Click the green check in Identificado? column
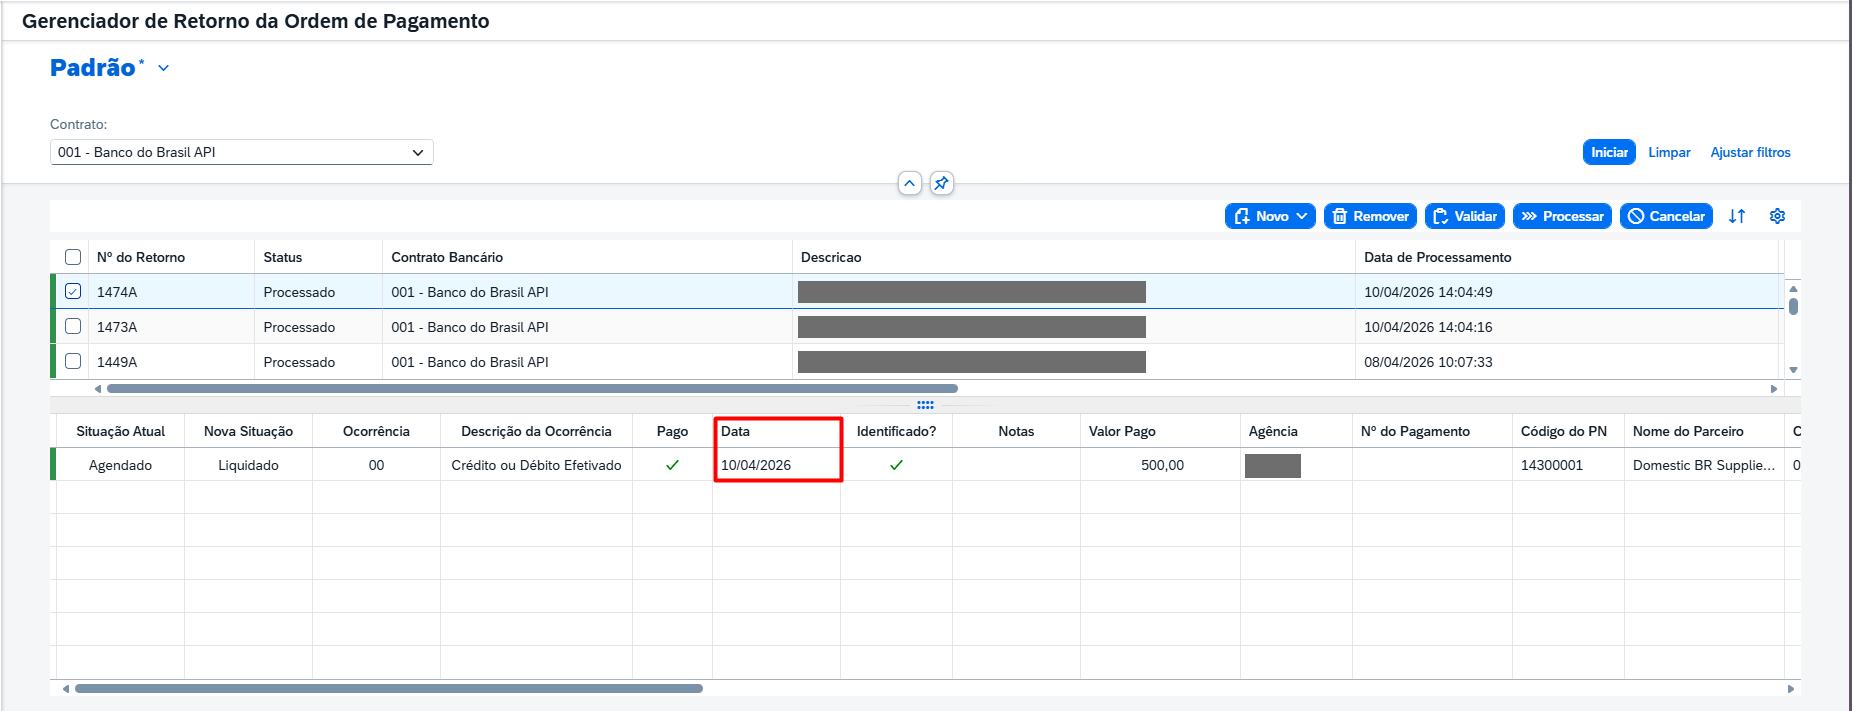 tap(896, 465)
